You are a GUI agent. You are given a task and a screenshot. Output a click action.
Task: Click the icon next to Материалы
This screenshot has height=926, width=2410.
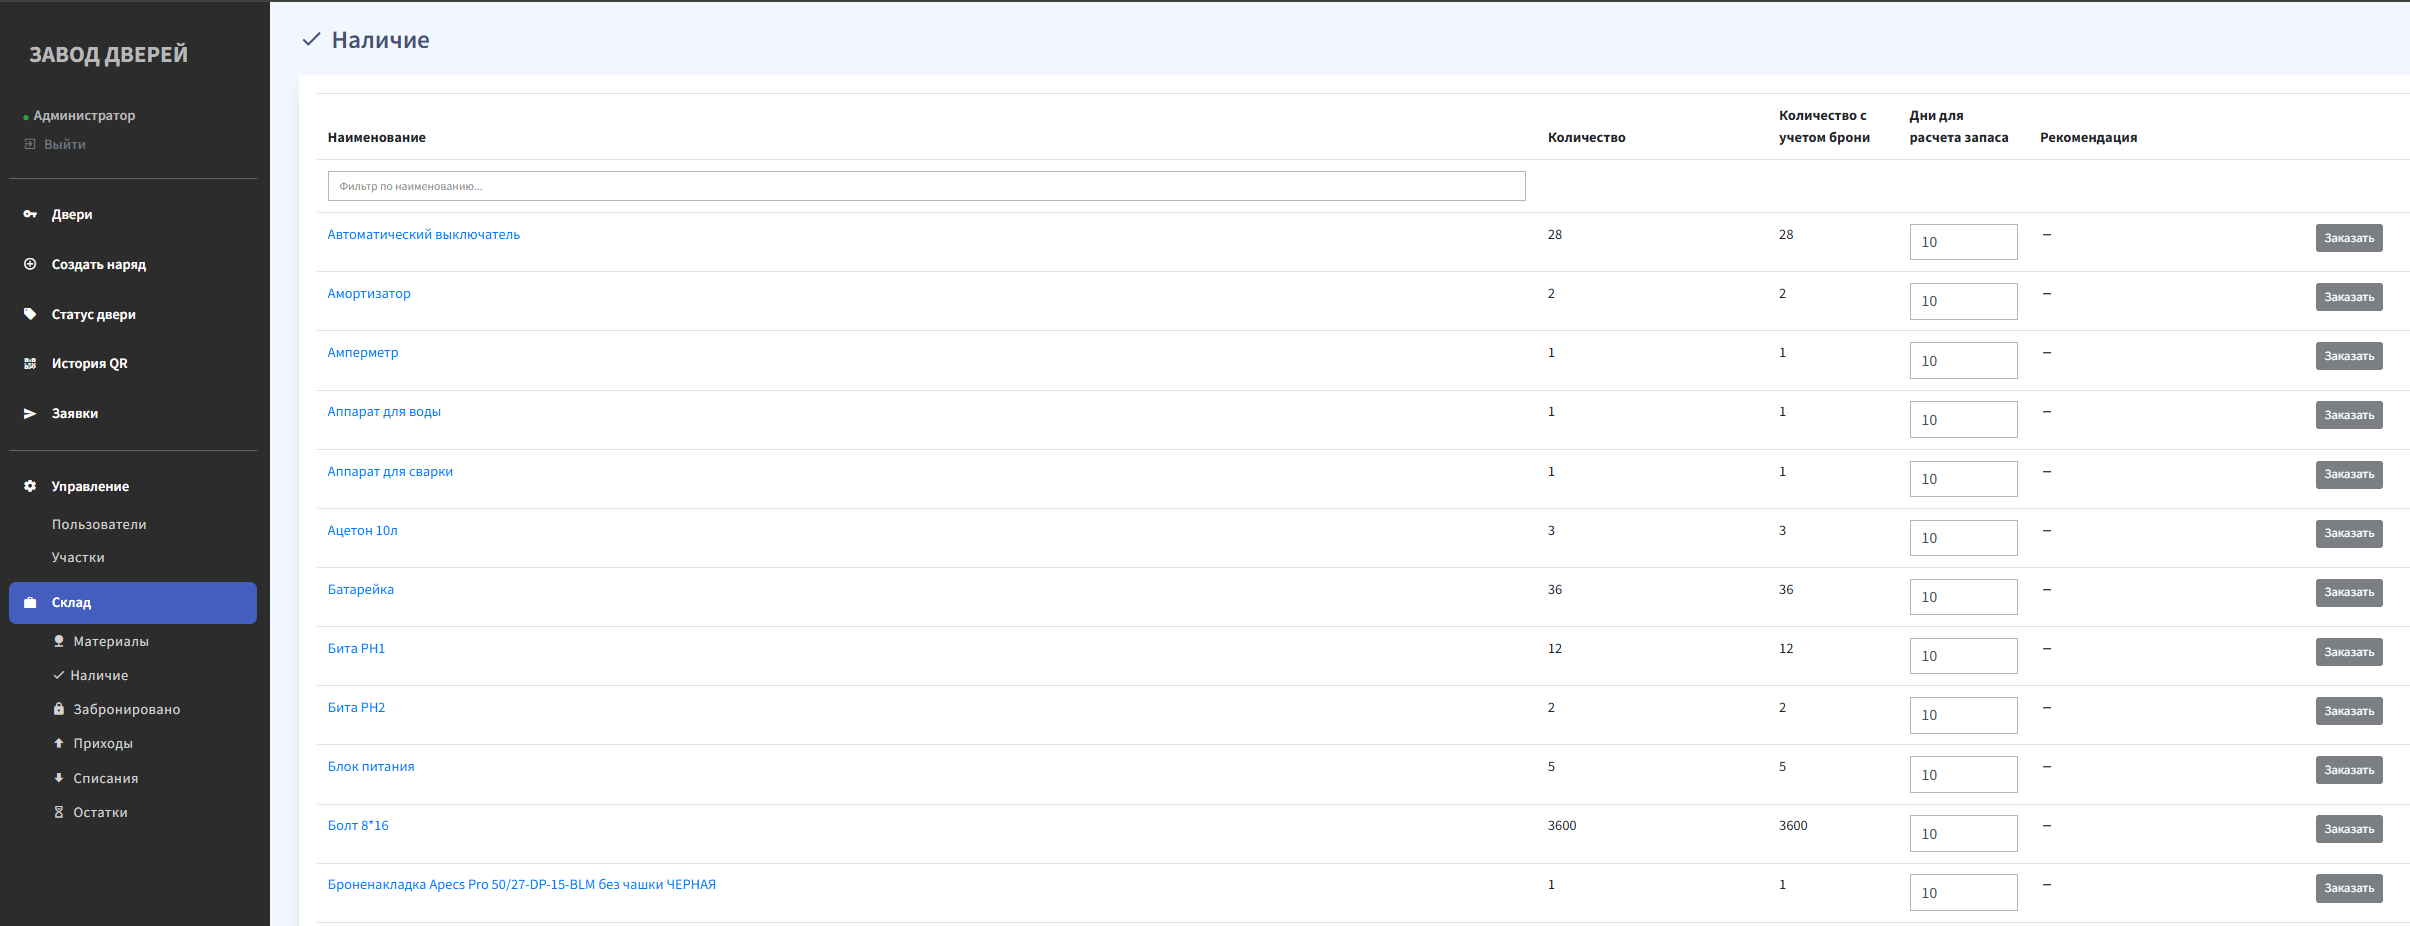[x=59, y=641]
